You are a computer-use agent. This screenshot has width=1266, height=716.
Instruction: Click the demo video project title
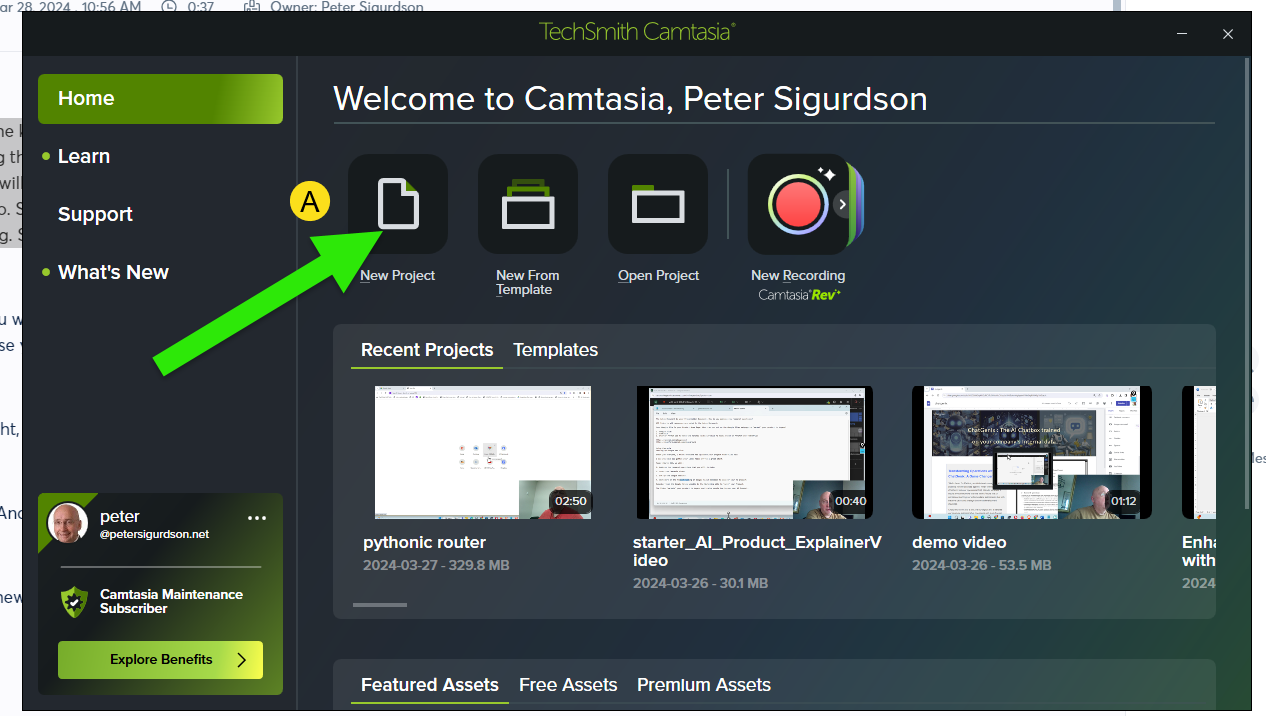coord(959,543)
